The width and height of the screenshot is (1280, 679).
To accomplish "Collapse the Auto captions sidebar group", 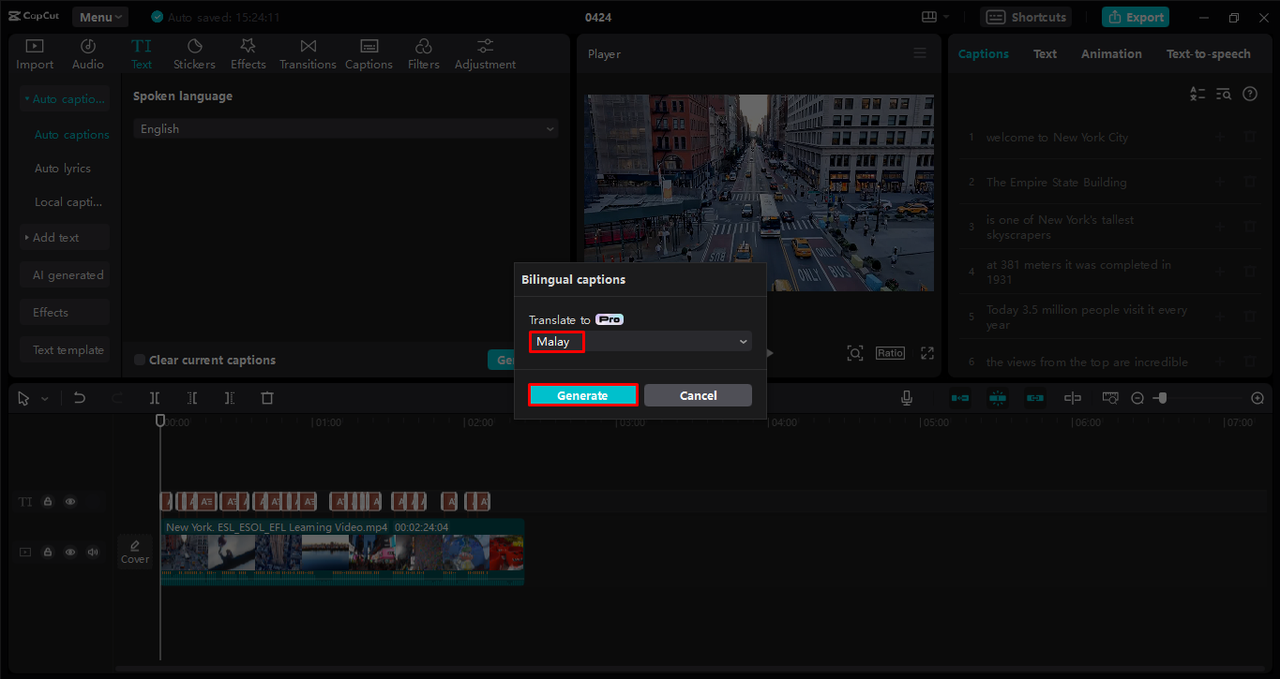I will click(x=64, y=99).
